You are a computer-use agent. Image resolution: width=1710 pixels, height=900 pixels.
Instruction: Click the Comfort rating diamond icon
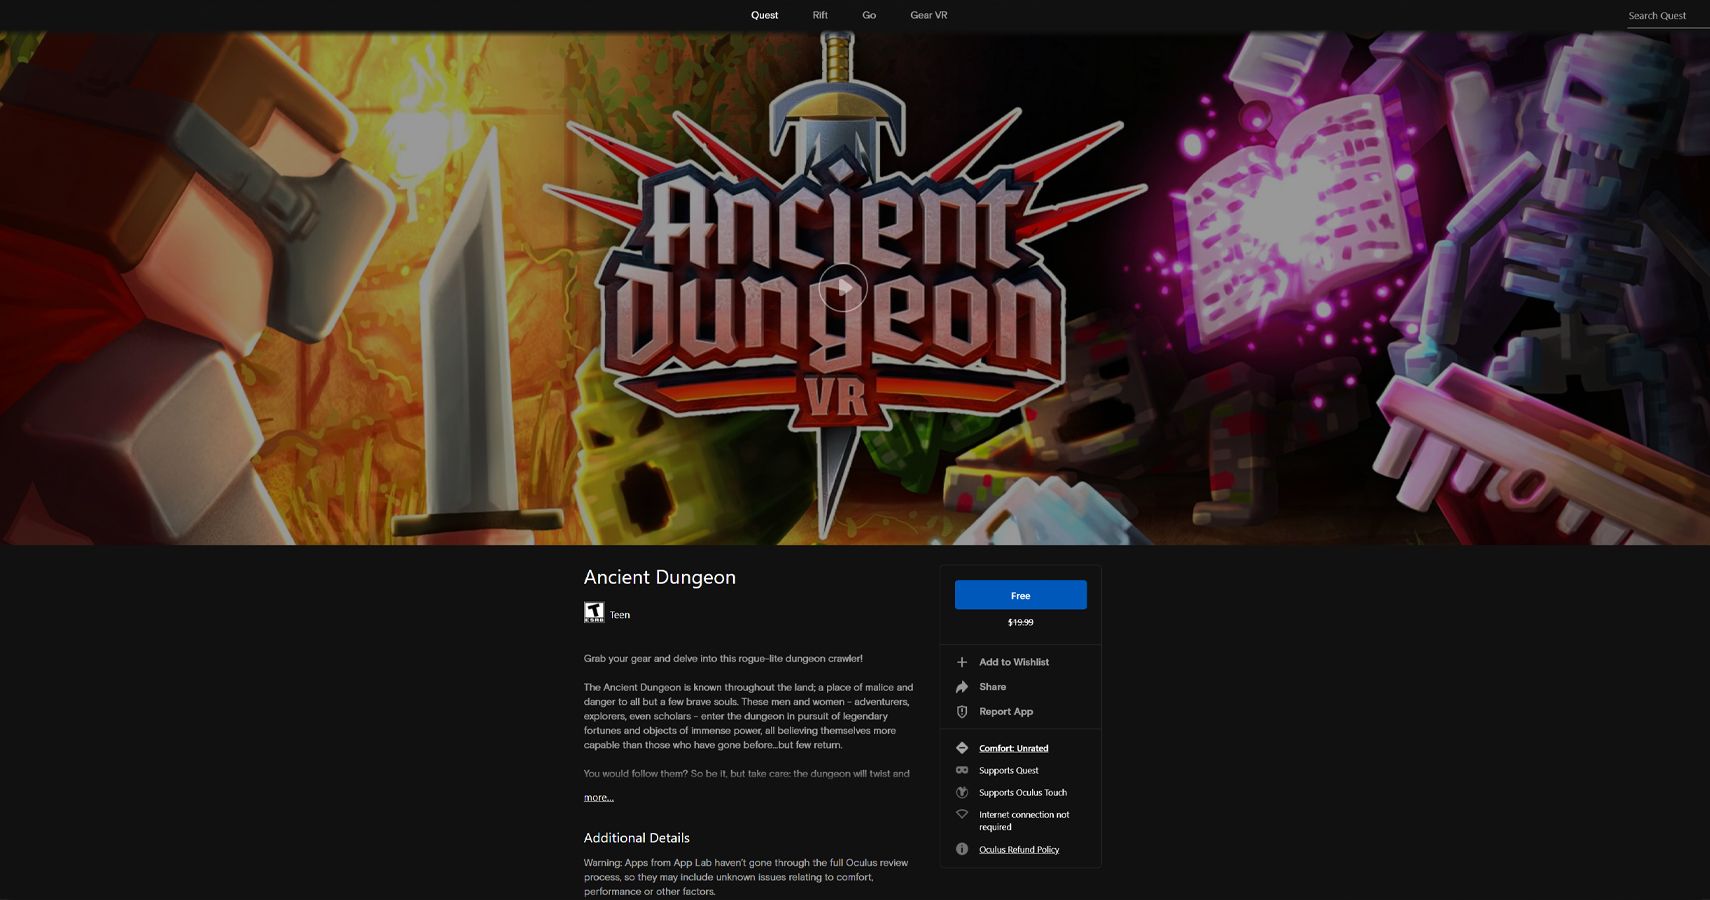(962, 748)
